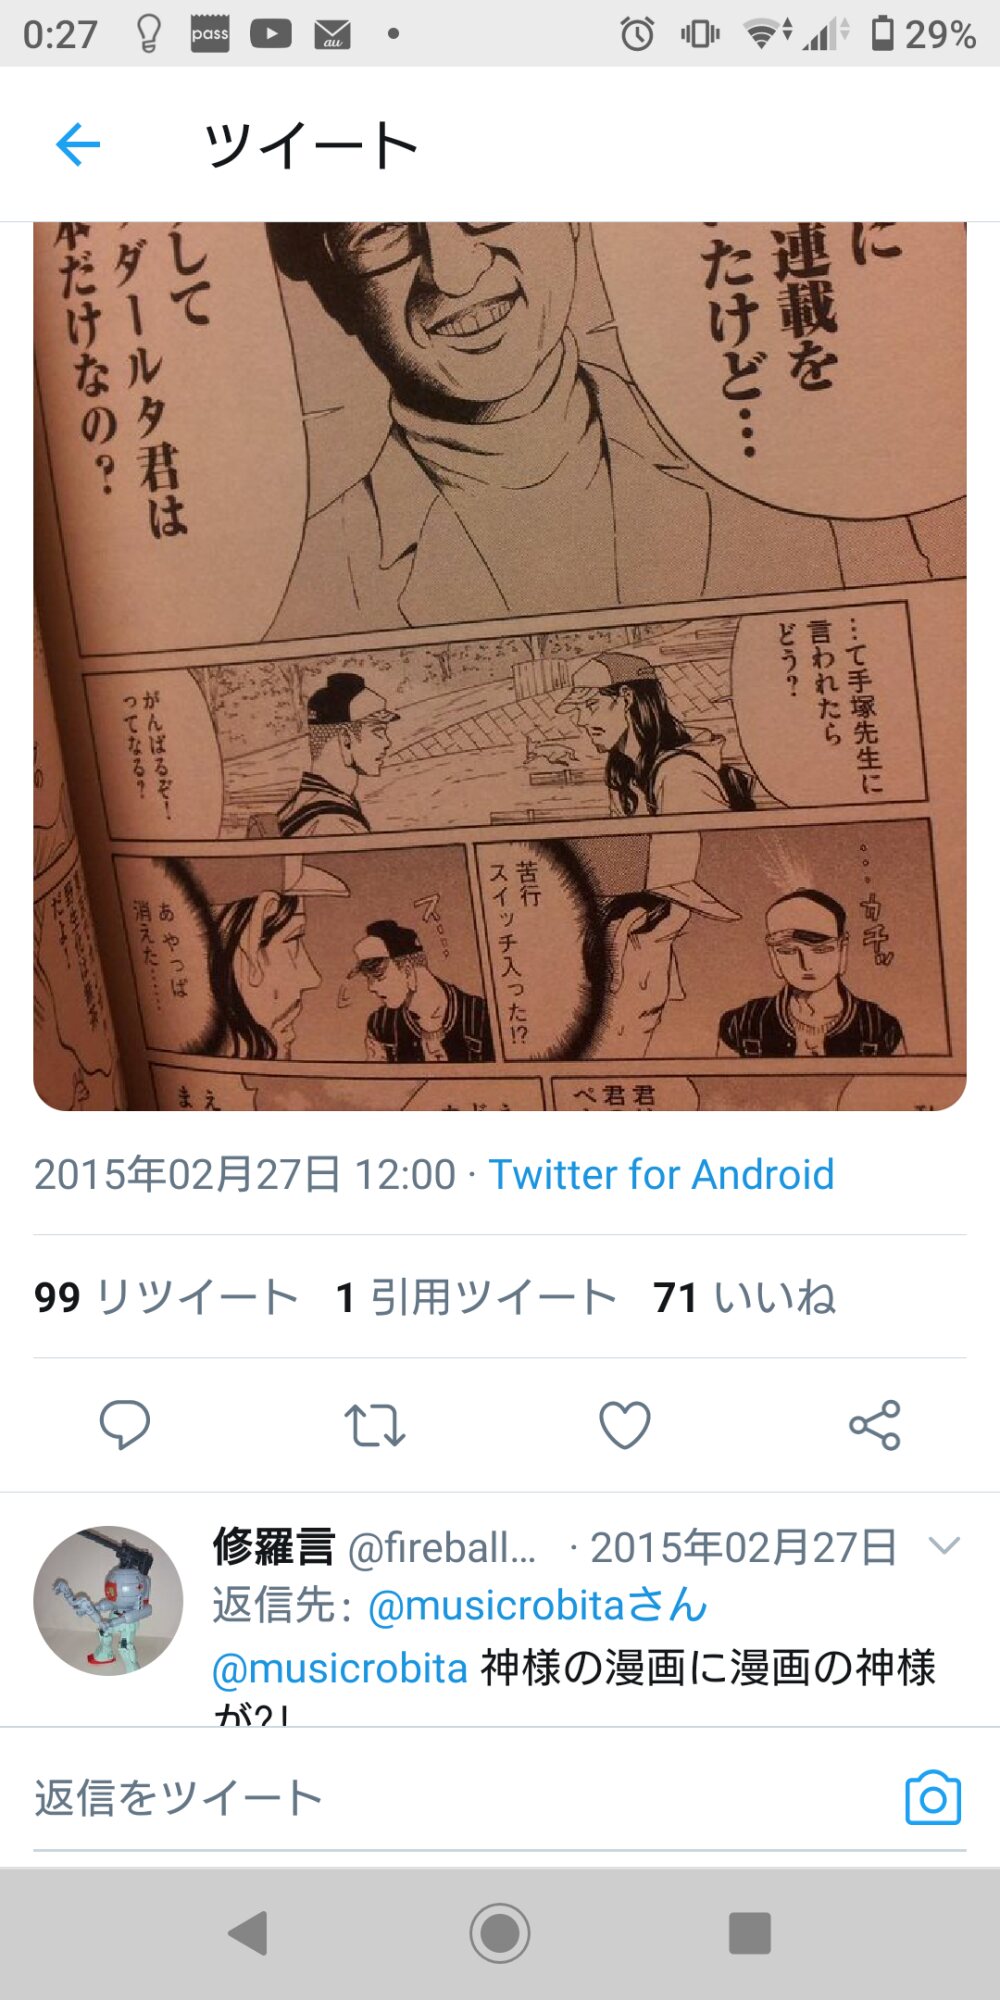View the 99 リツイート list
This screenshot has width=1000, height=2000.
166,1297
